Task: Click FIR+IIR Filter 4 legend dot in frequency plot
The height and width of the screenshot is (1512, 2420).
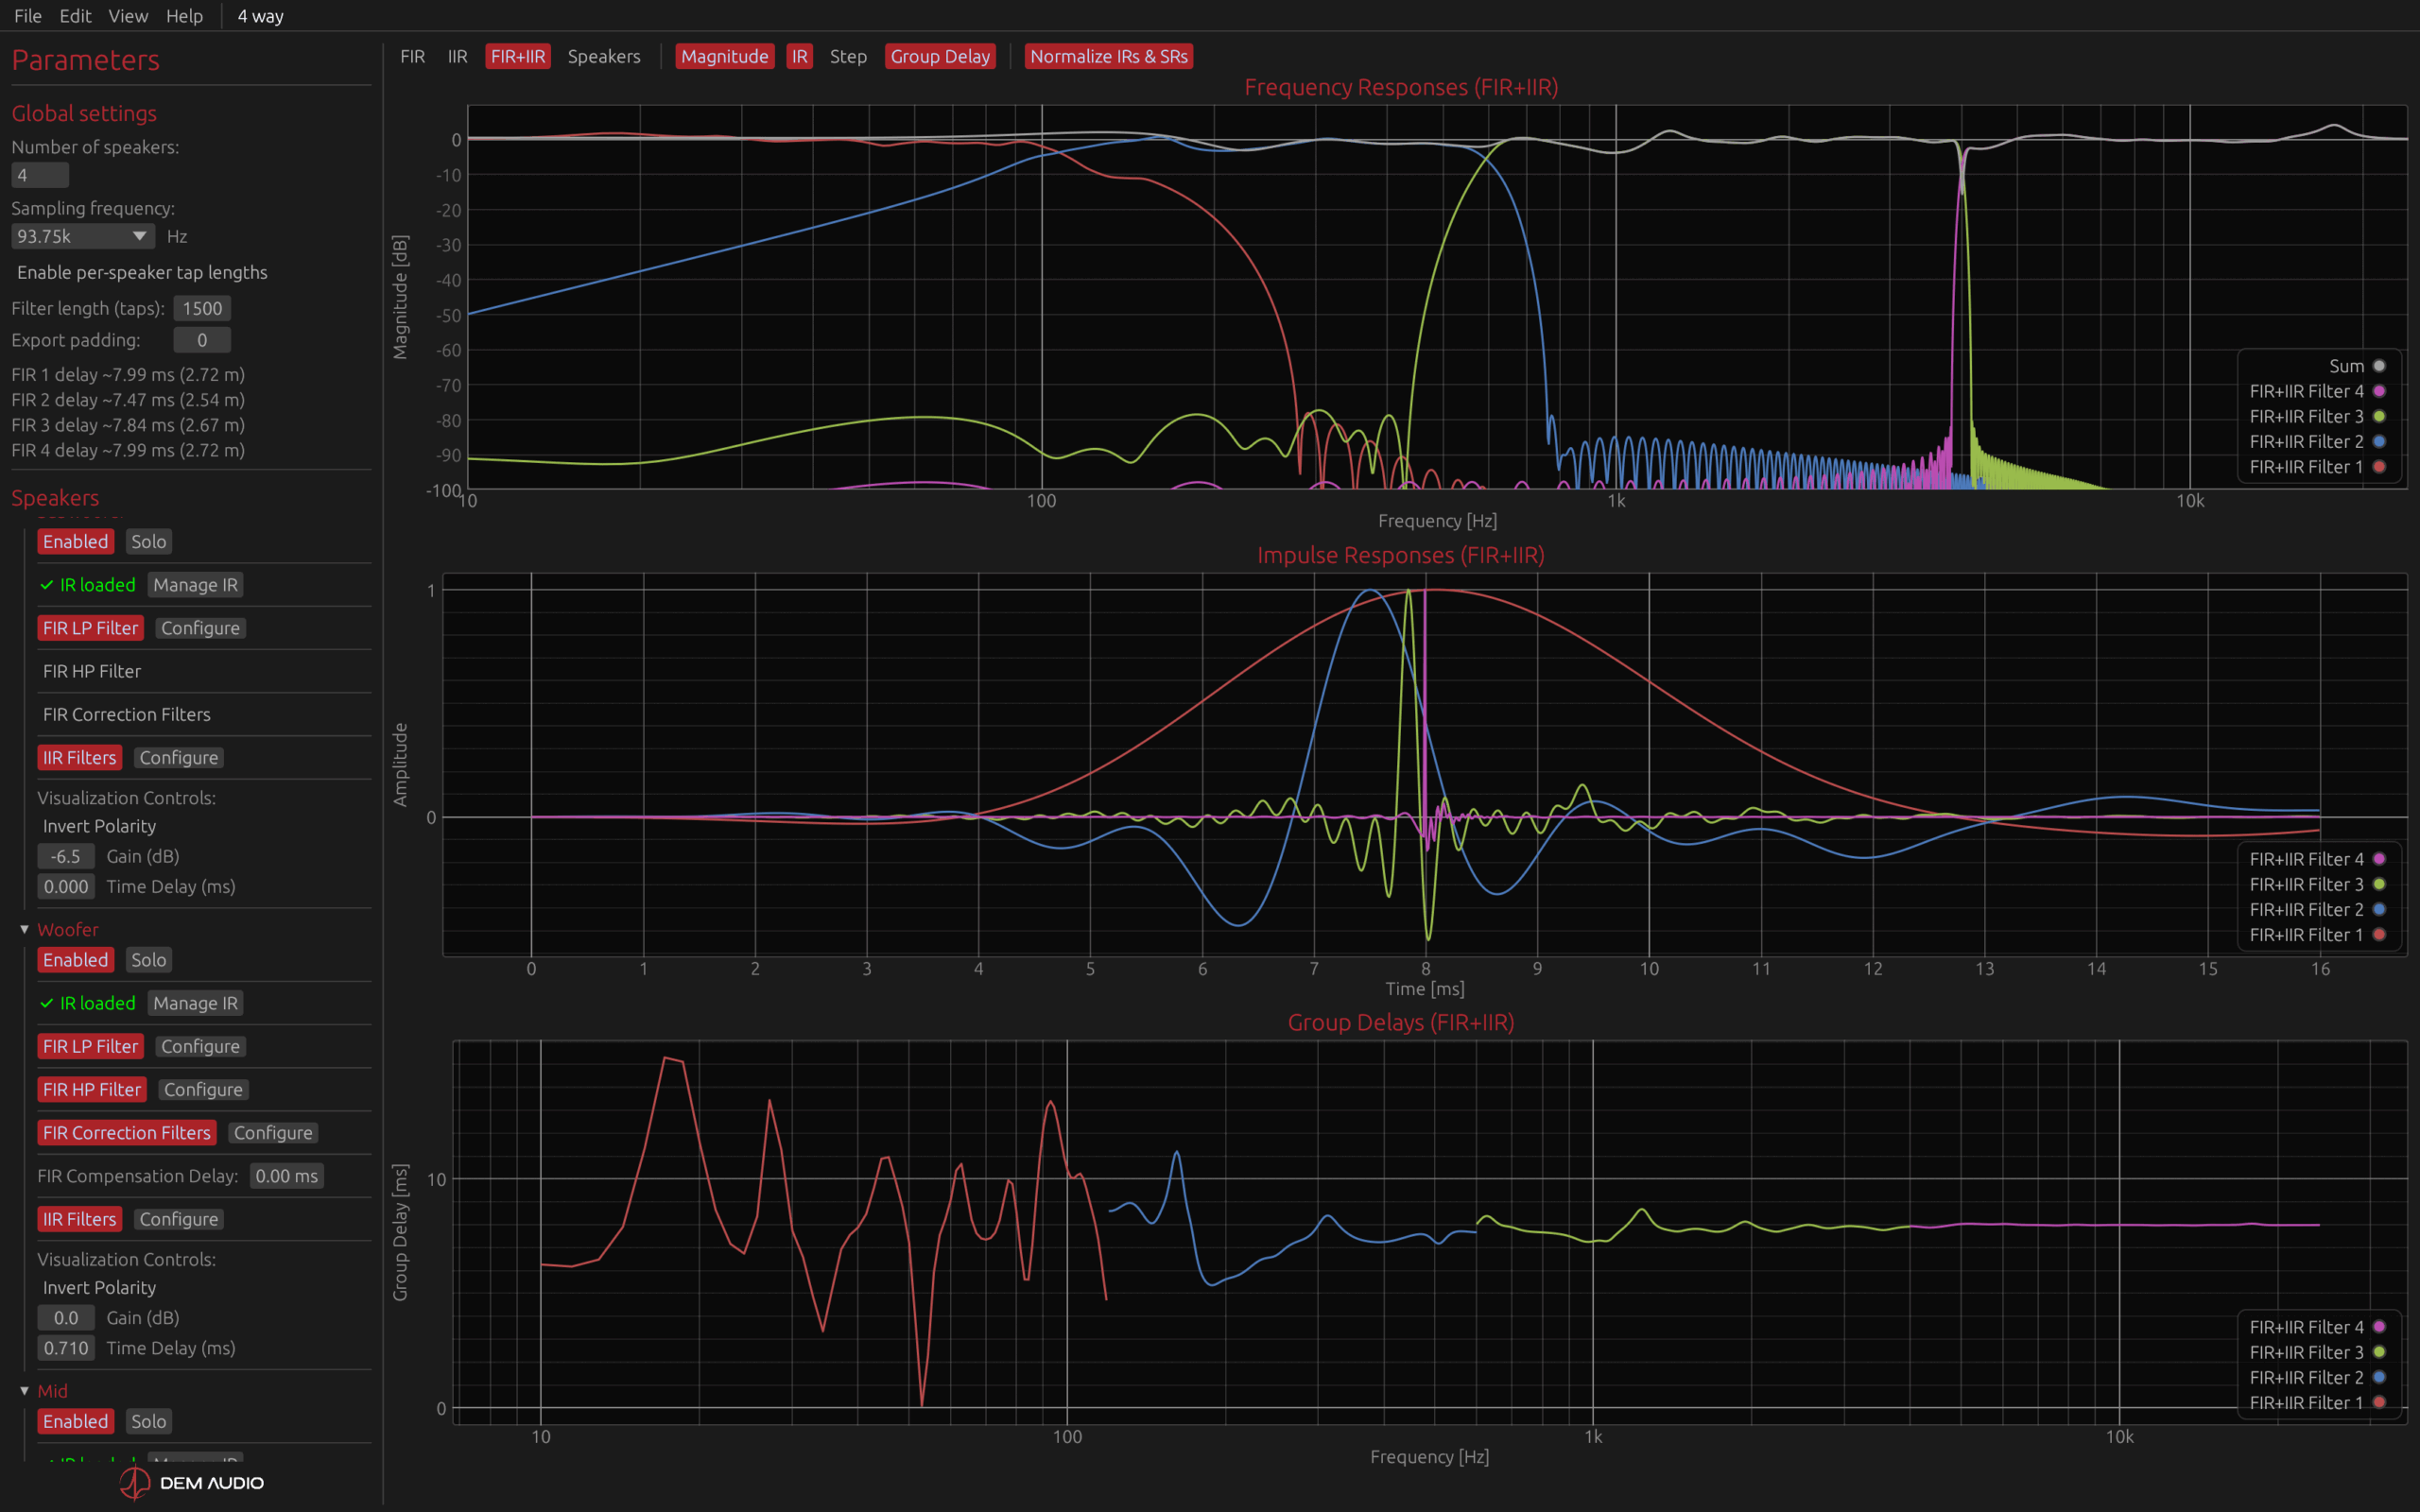Action: pos(2379,391)
